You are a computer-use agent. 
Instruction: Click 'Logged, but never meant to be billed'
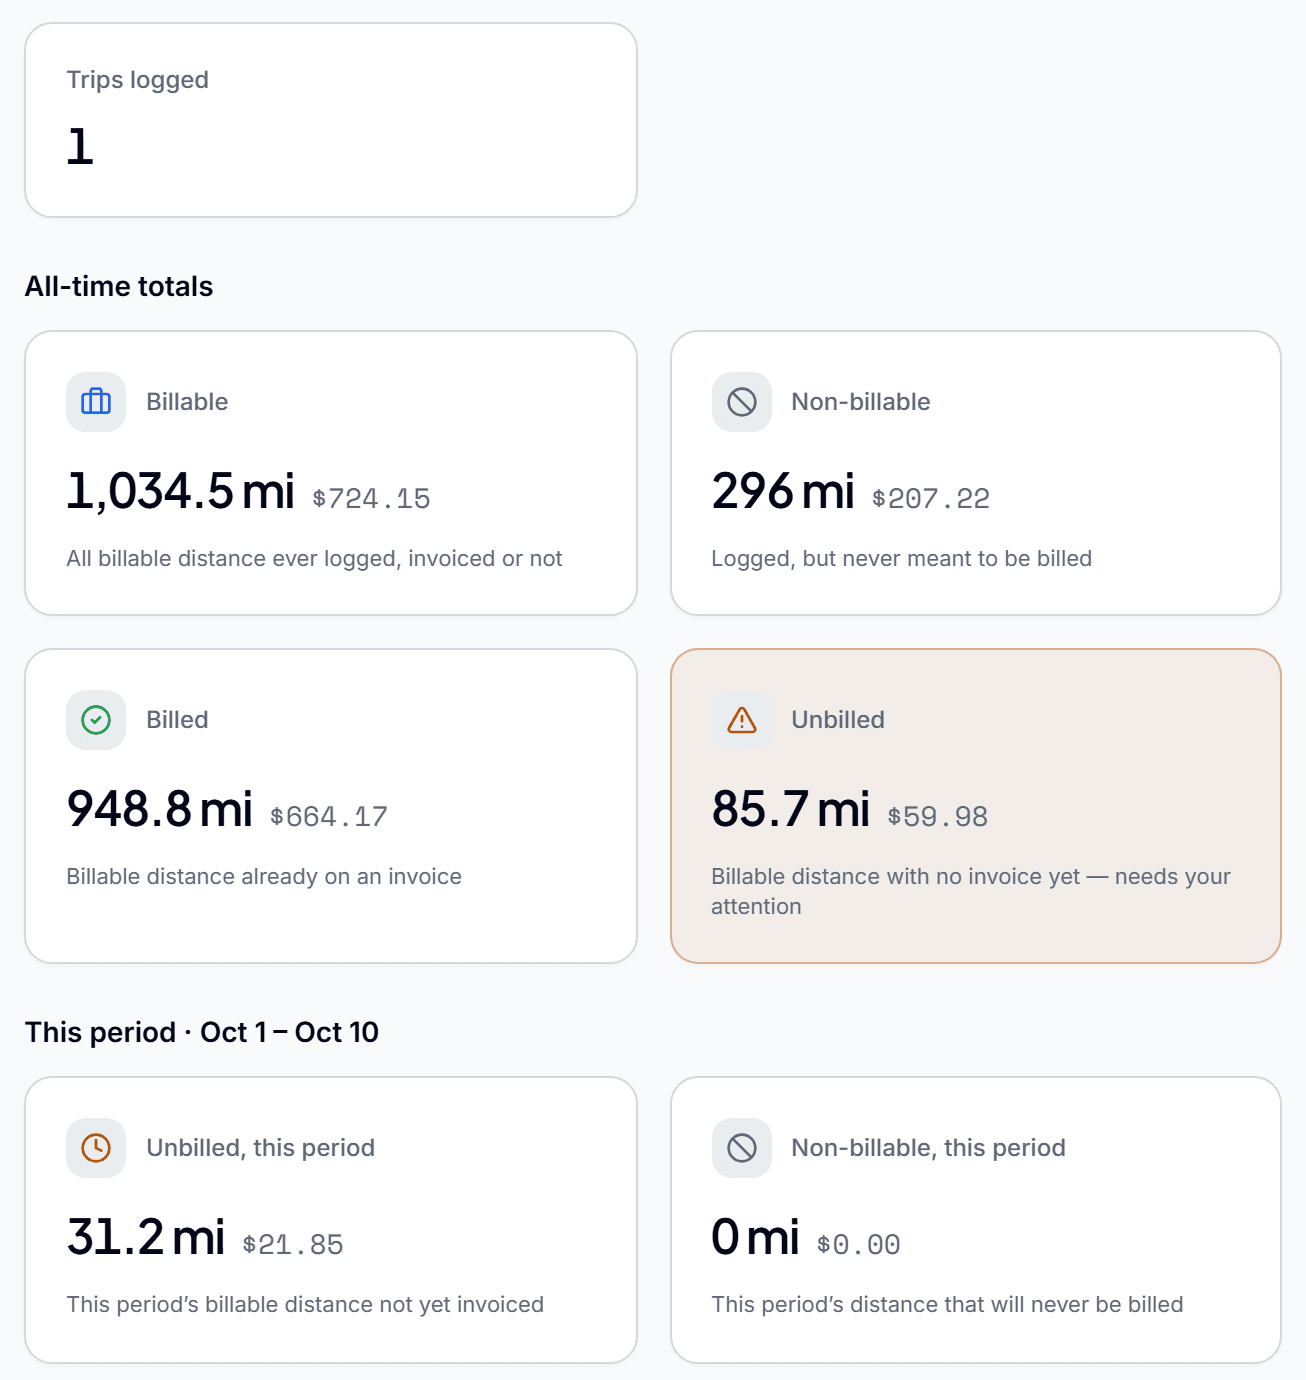click(x=902, y=558)
